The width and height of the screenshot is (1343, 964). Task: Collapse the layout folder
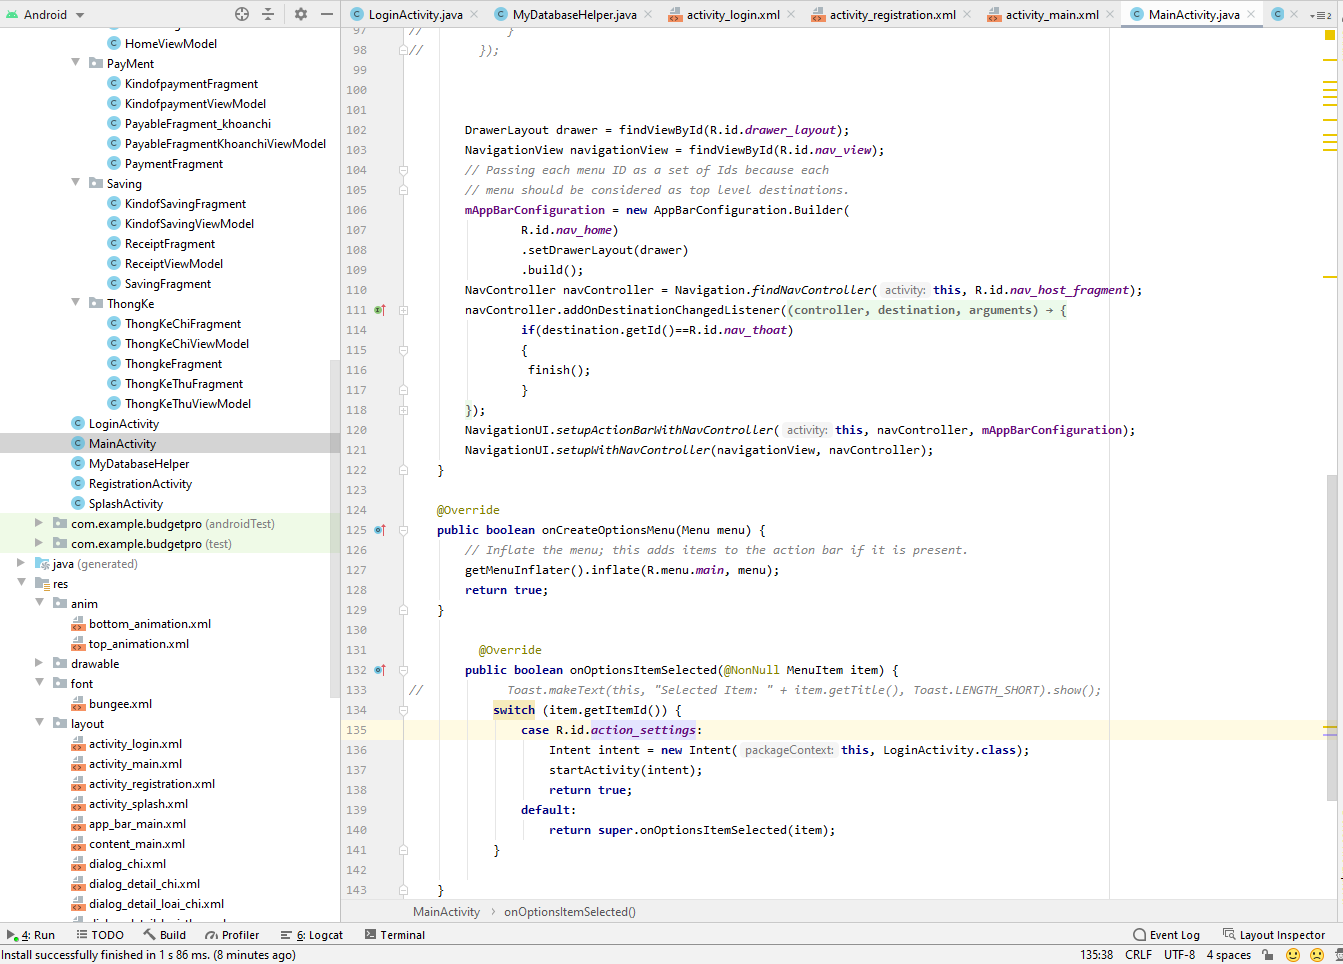39,723
